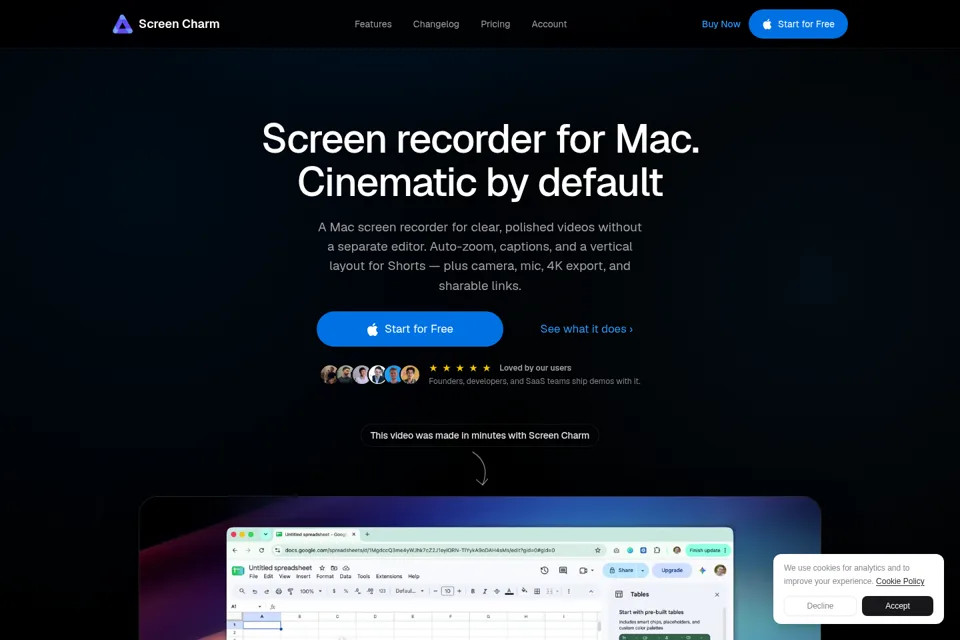The height and width of the screenshot is (640, 960).
Task: Click the Screen Charm brand name text
Action: click(x=179, y=24)
